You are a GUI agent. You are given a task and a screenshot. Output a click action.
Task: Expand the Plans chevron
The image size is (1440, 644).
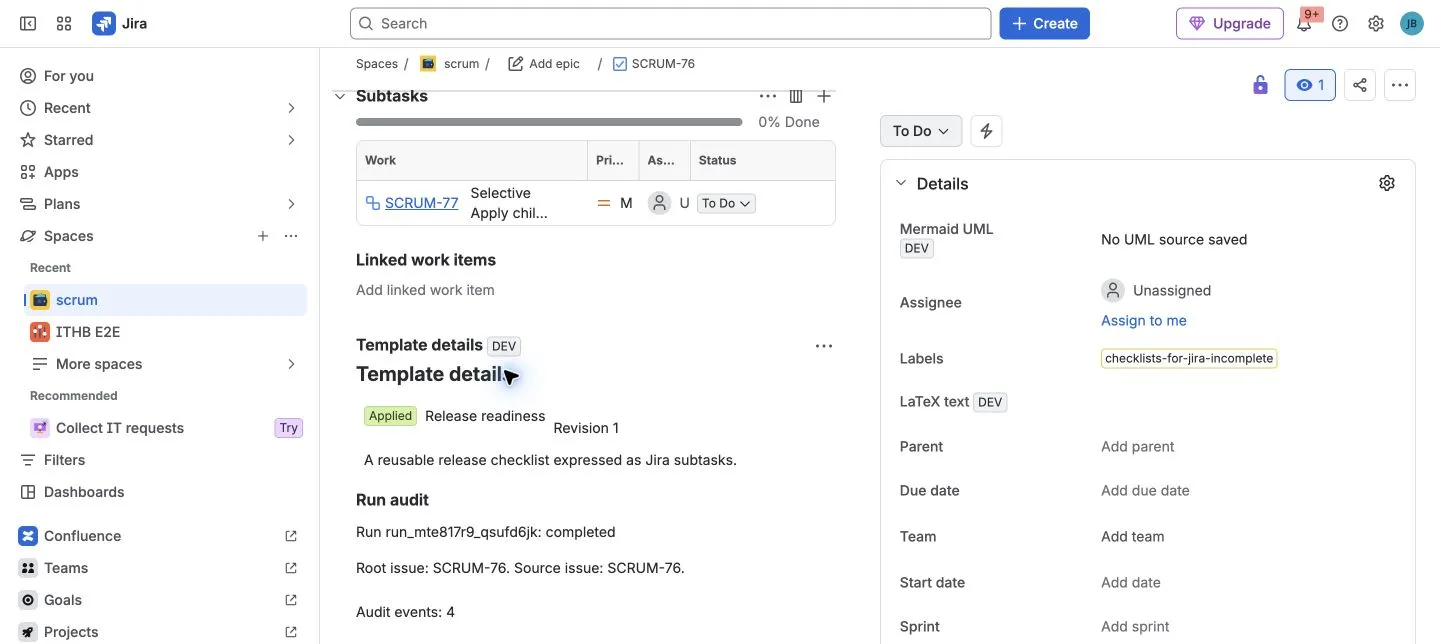(x=291, y=204)
